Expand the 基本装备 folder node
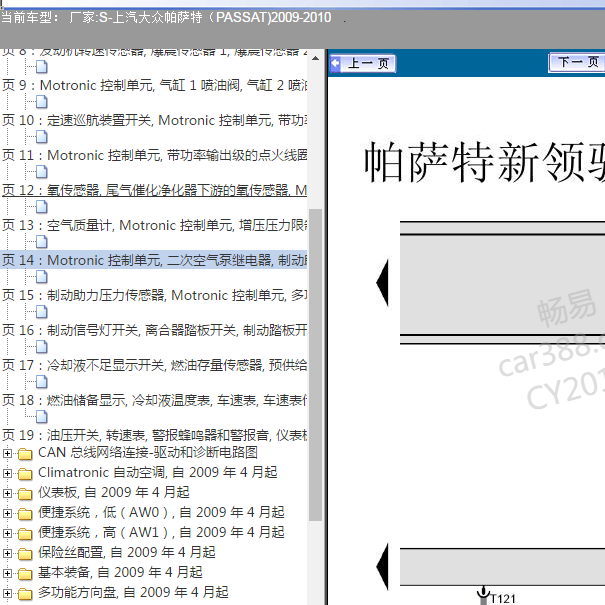Viewport: 605px width, 605px height. click(7, 574)
